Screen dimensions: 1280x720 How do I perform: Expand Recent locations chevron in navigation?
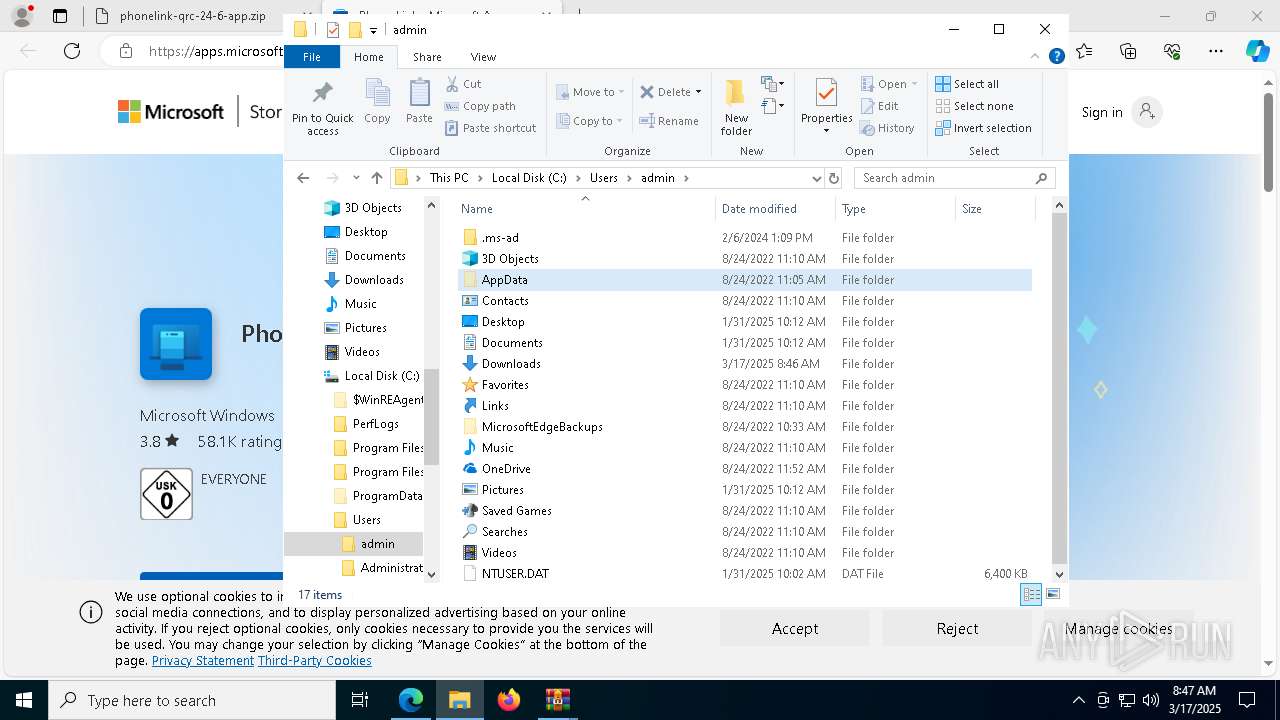[356, 178]
